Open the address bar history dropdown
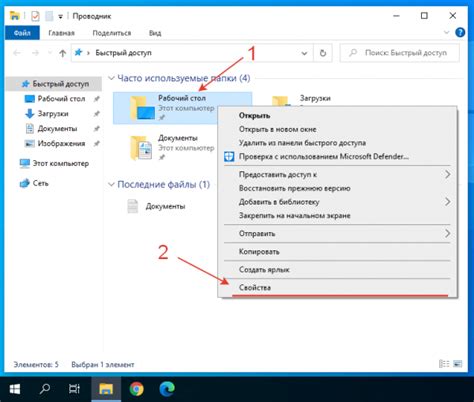Screen dimensions: 474x402 click(x=304, y=53)
